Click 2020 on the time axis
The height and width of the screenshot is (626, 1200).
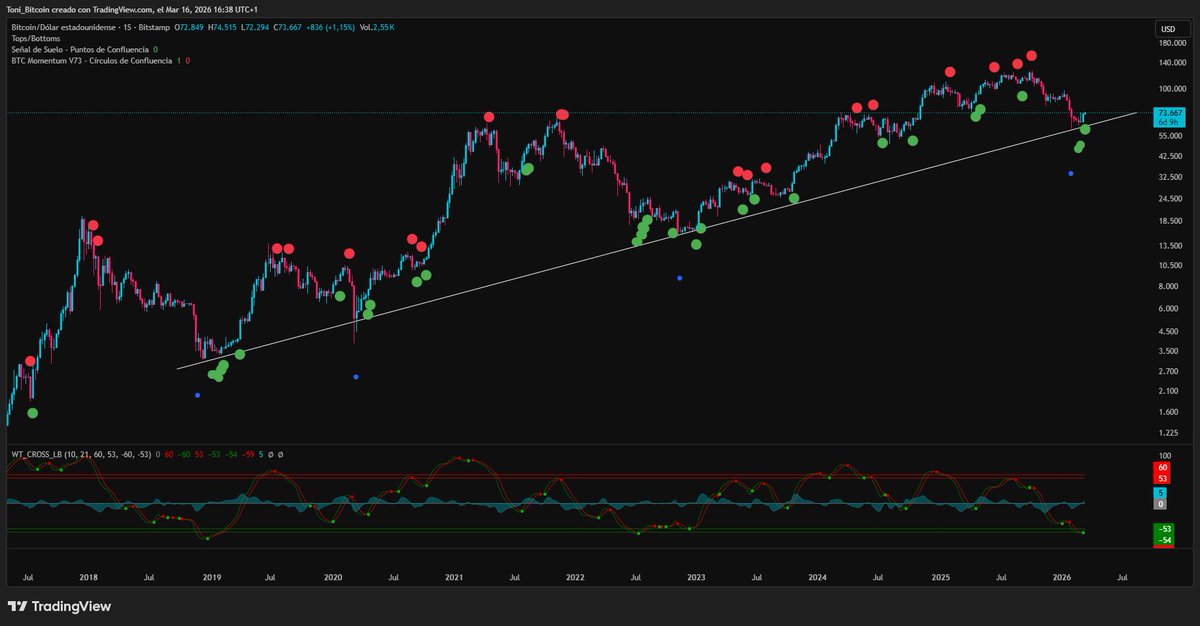point(333,577)
